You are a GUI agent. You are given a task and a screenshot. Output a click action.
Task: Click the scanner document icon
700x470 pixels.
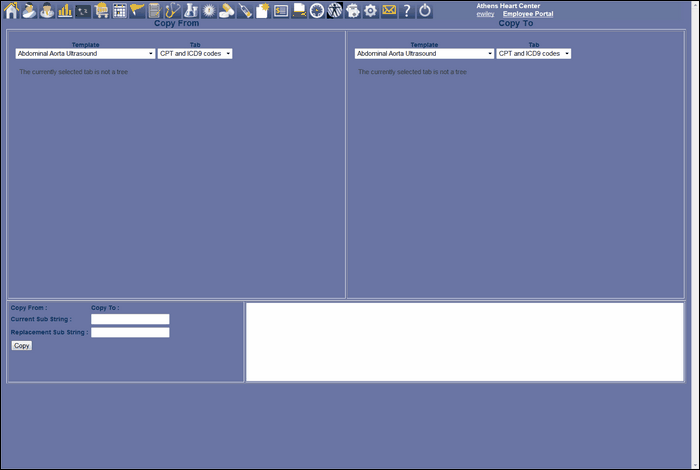point(299,10)
